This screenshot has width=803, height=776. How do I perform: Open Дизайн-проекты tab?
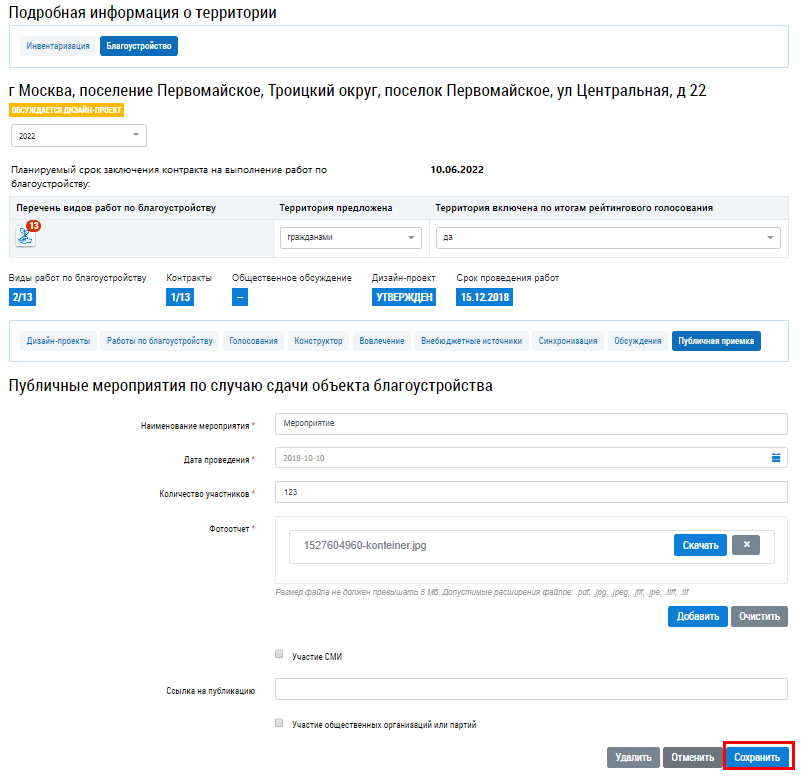58,341
